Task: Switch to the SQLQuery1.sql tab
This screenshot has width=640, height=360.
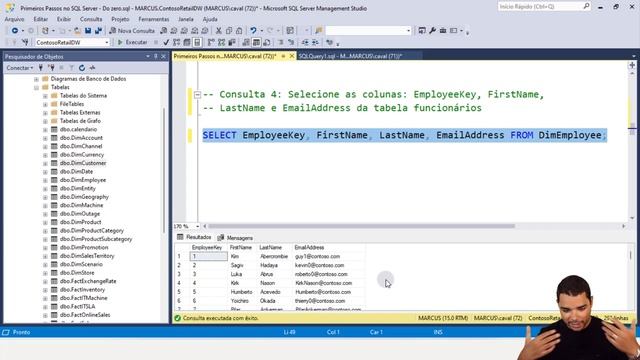Action: [x=350, y=56]
